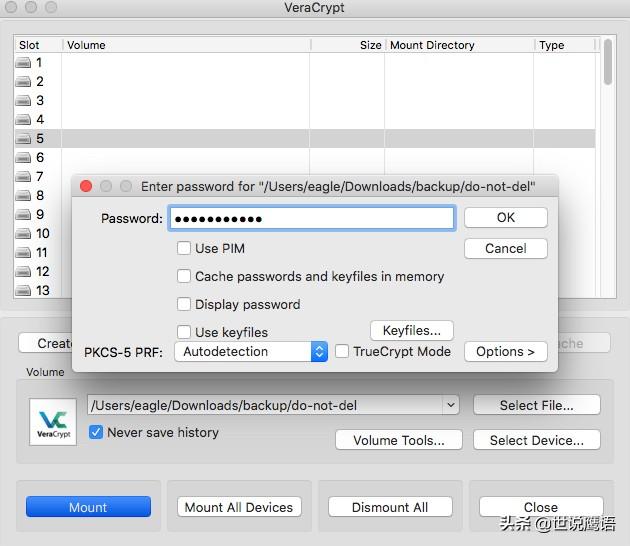Click the VeraCrypt logo icon
This screenshot has width=630, height=546.
click(x=52, y=421)
